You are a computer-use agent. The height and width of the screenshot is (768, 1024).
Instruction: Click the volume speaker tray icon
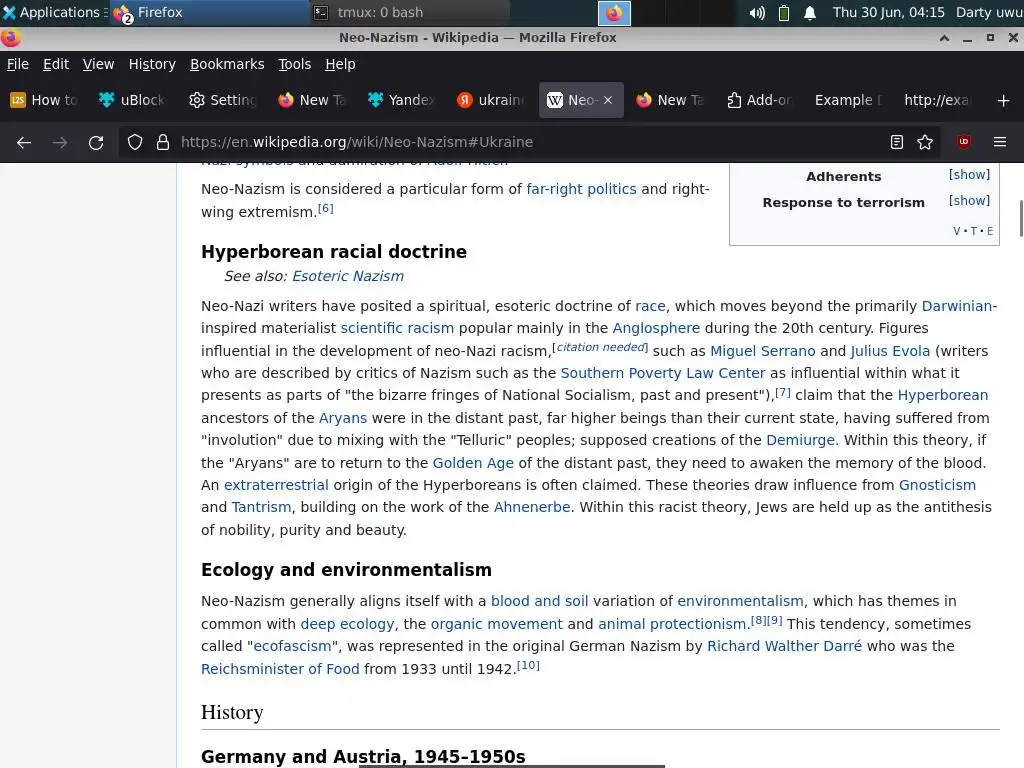click(x=757, y=12)
